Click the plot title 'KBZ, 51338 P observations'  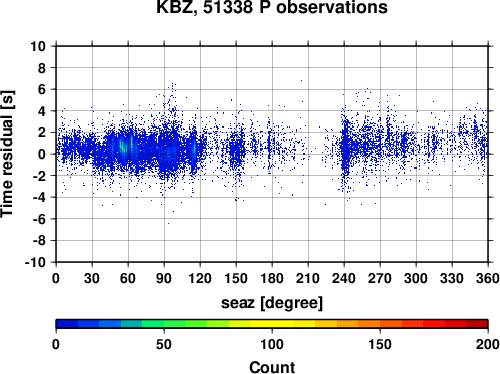pos(272,7)
